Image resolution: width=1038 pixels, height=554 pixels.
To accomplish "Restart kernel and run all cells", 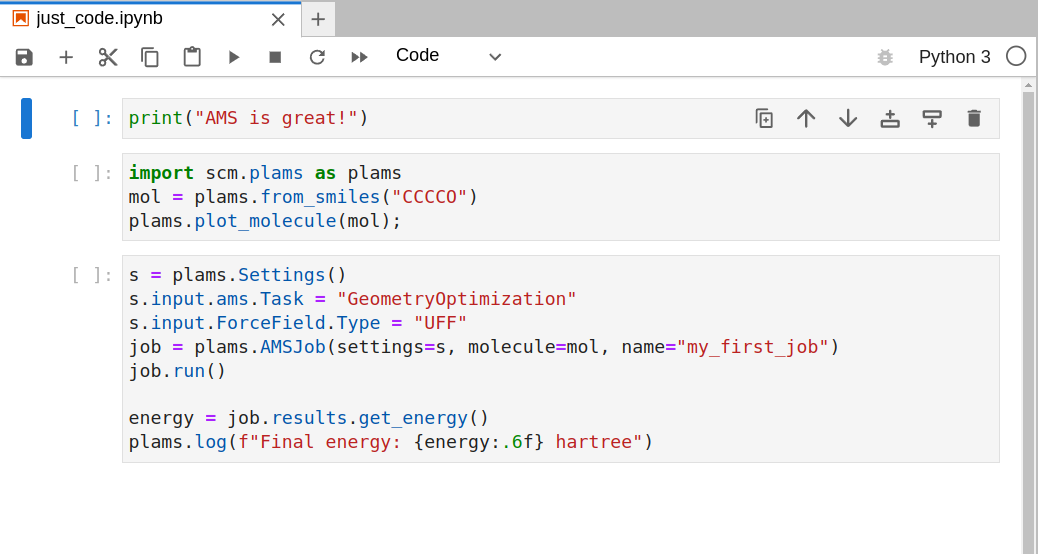I will point(359,57).
